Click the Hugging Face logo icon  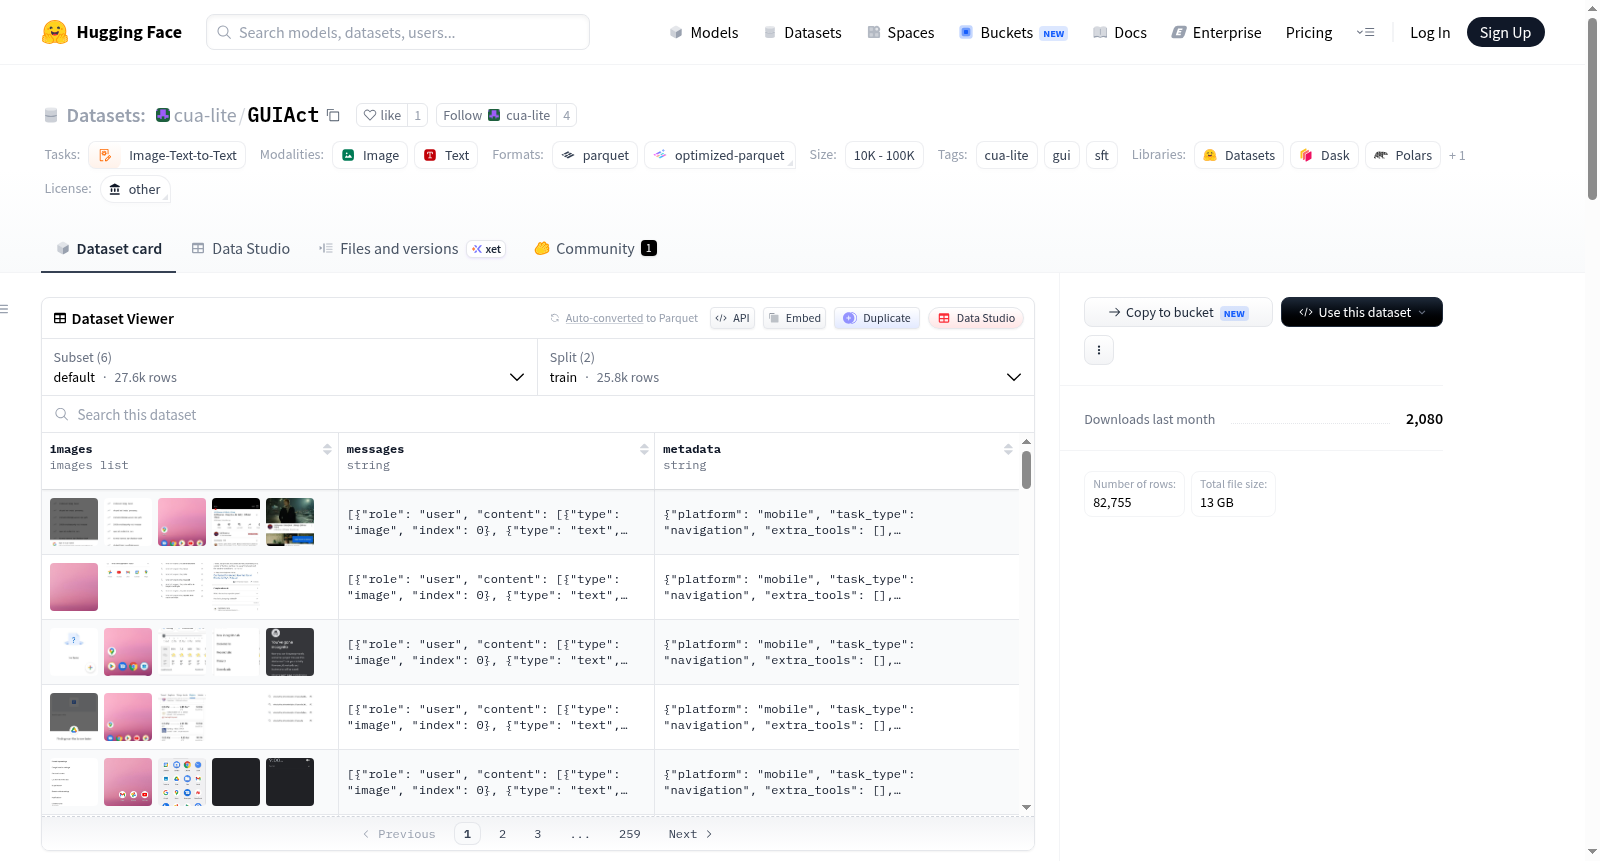pos(55,32)
